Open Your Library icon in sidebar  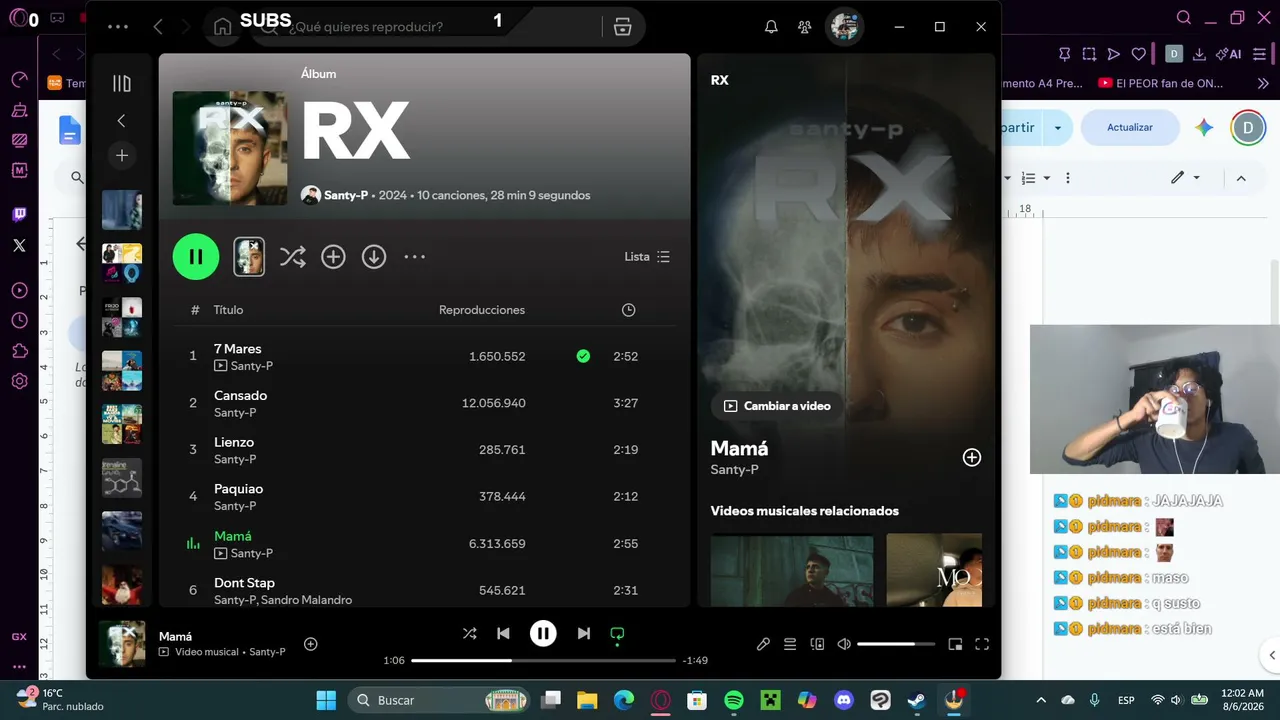click(122, 84)
